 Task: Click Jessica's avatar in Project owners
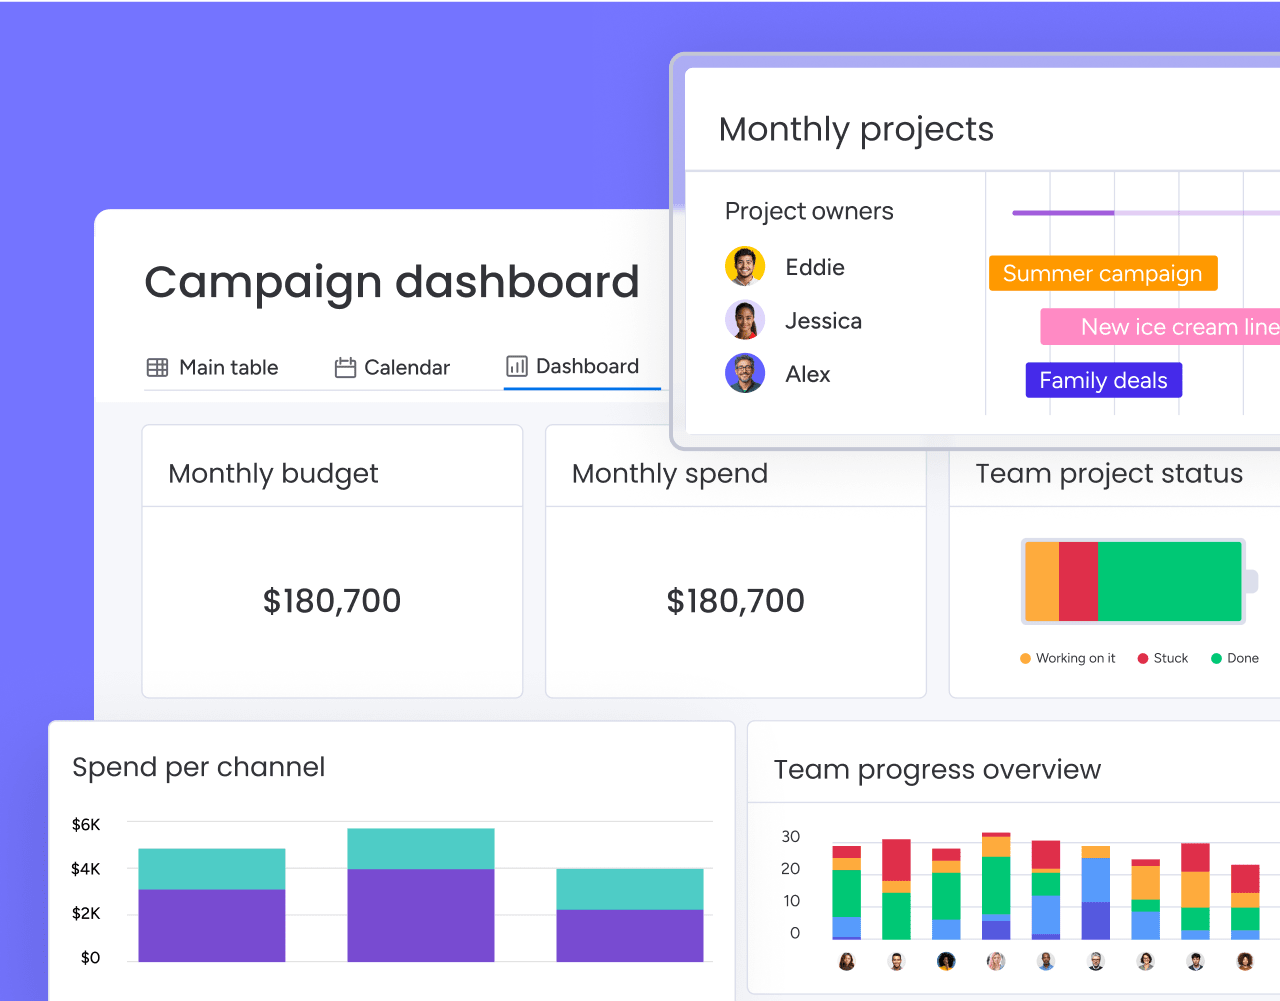(745, 320)
